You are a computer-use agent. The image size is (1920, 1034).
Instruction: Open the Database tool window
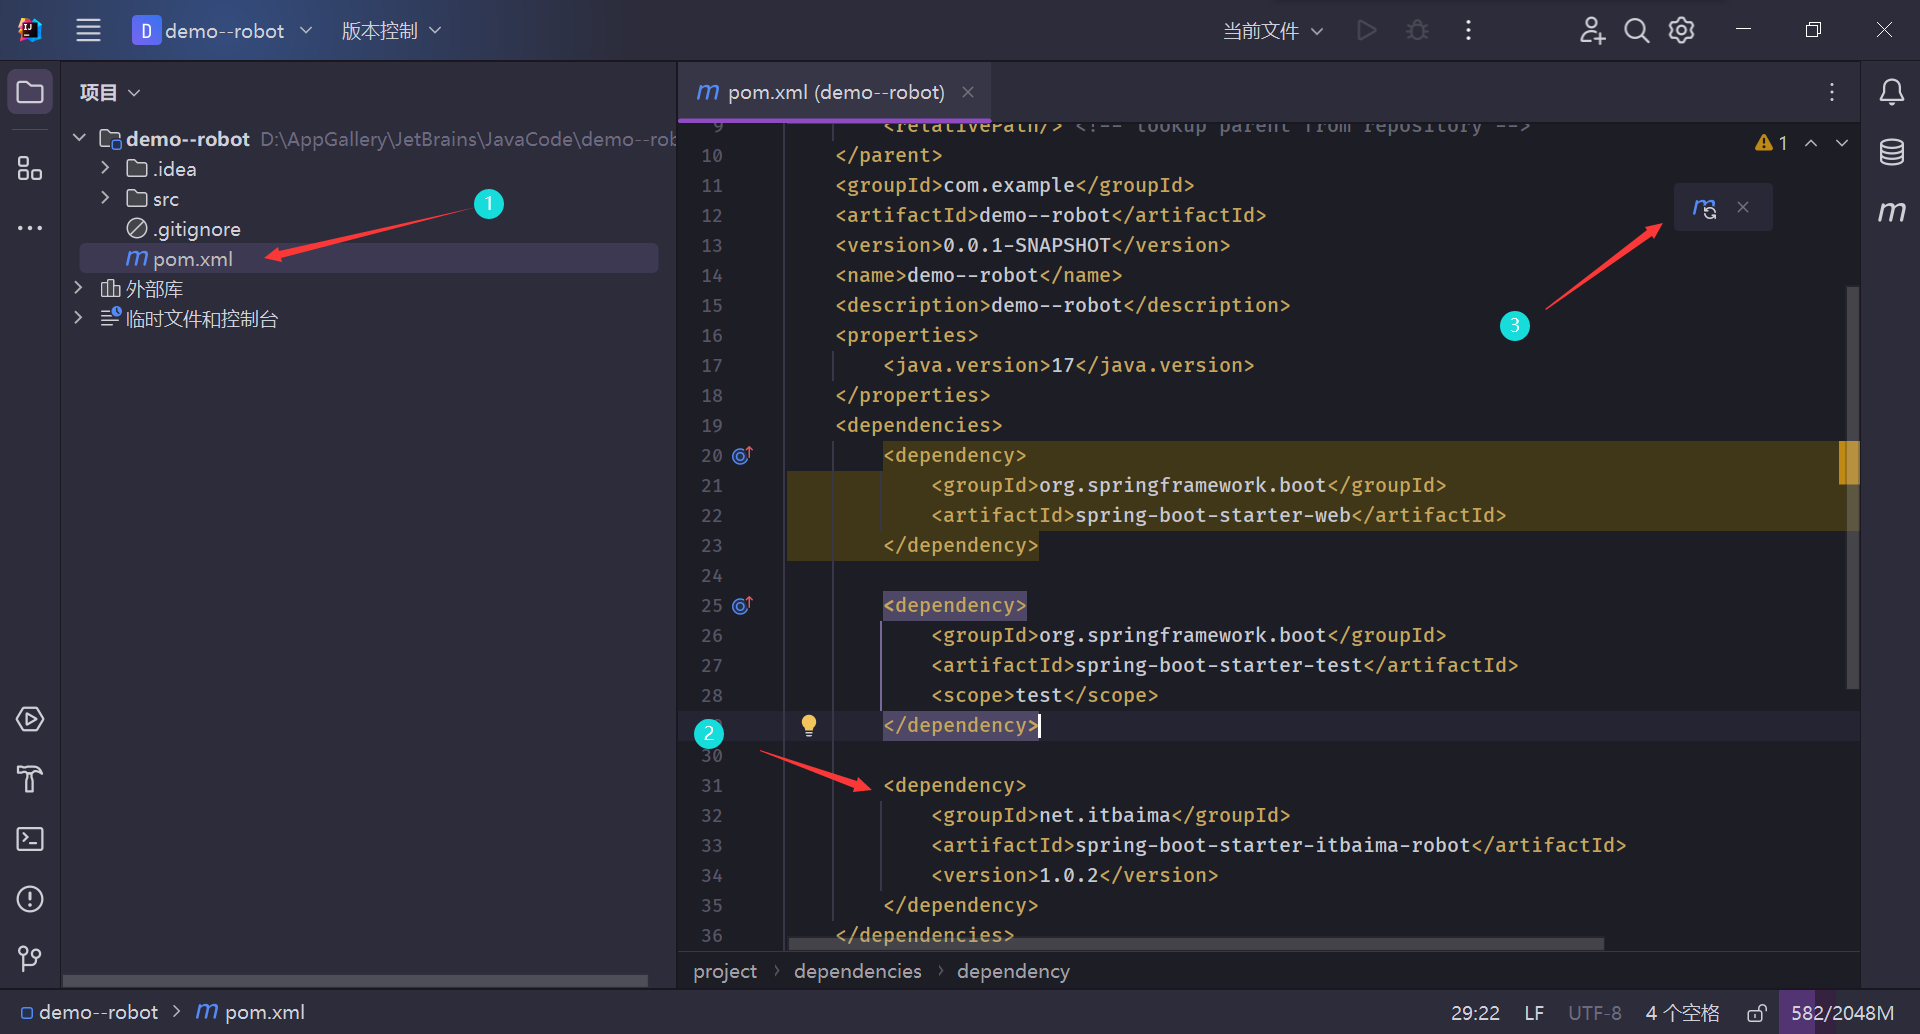[1891, 152]
